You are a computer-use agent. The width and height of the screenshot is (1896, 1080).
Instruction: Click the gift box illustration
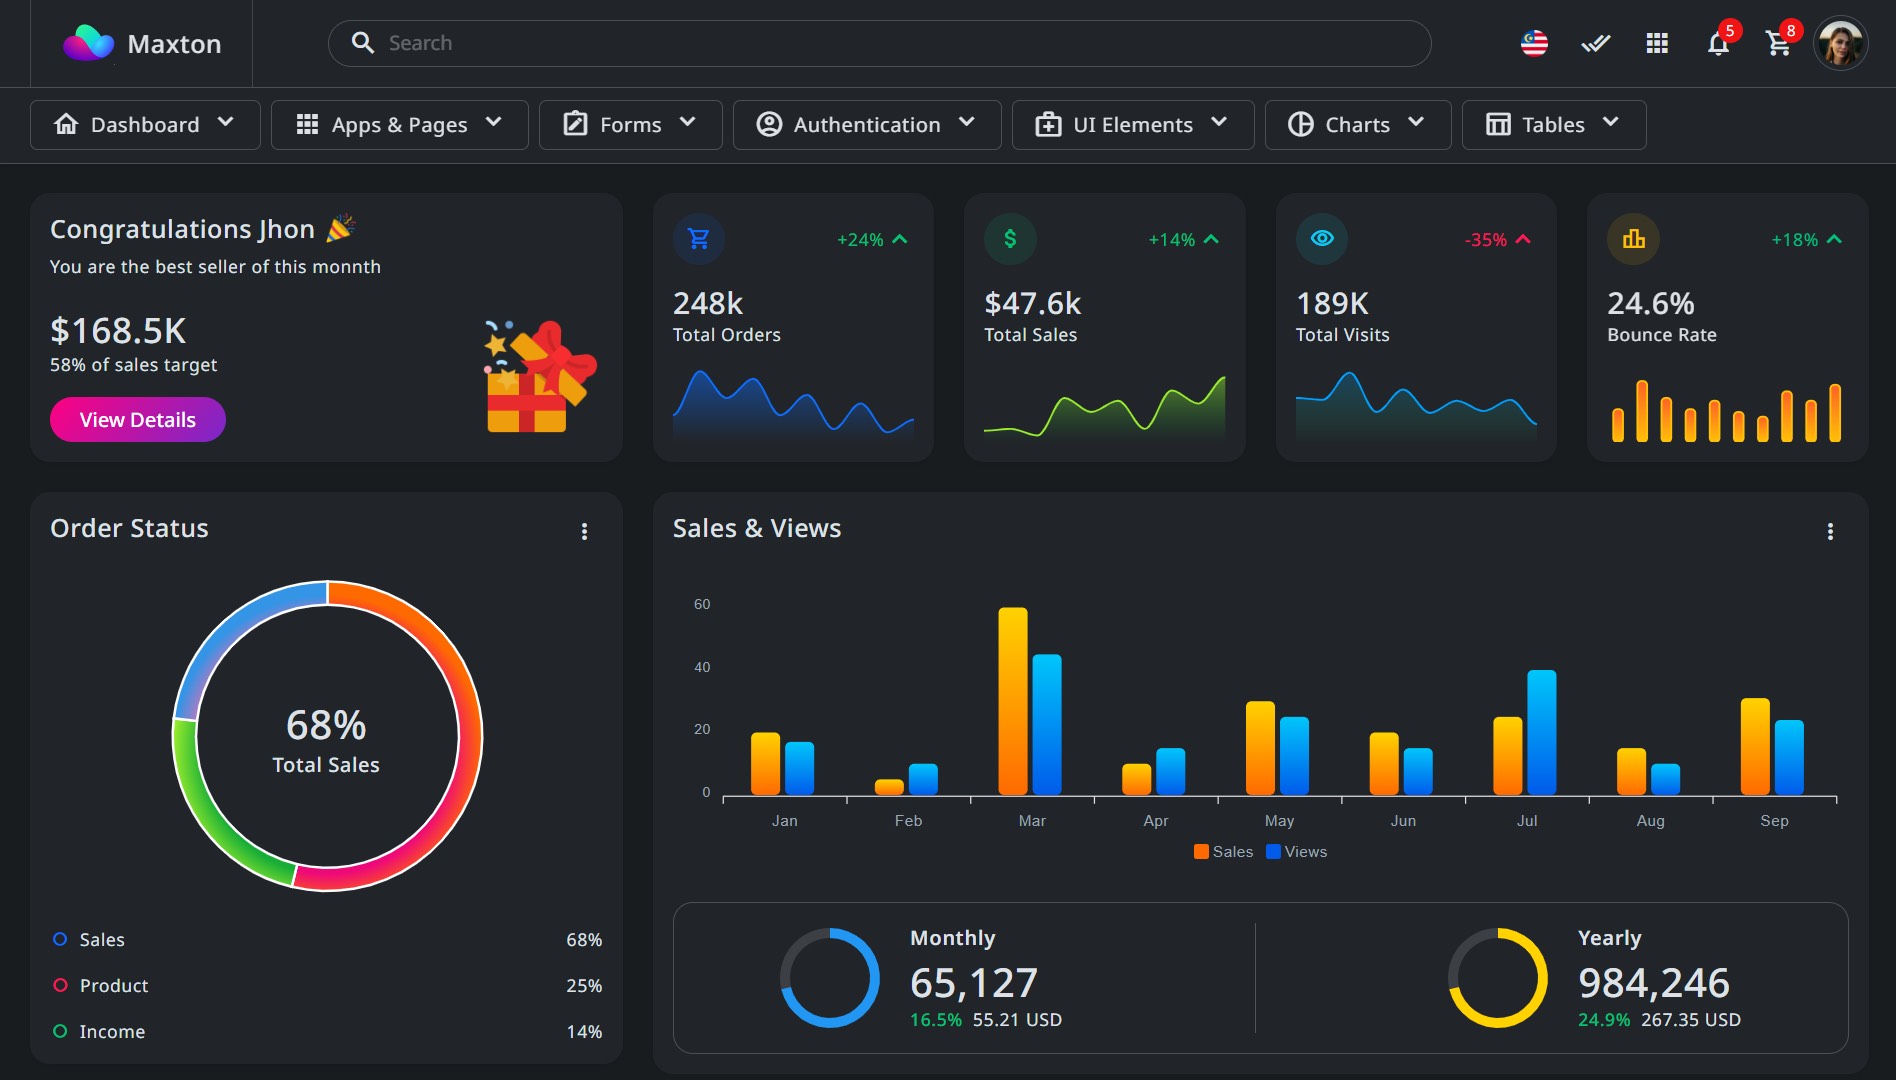pyautogui.click(x=540, y=377)
